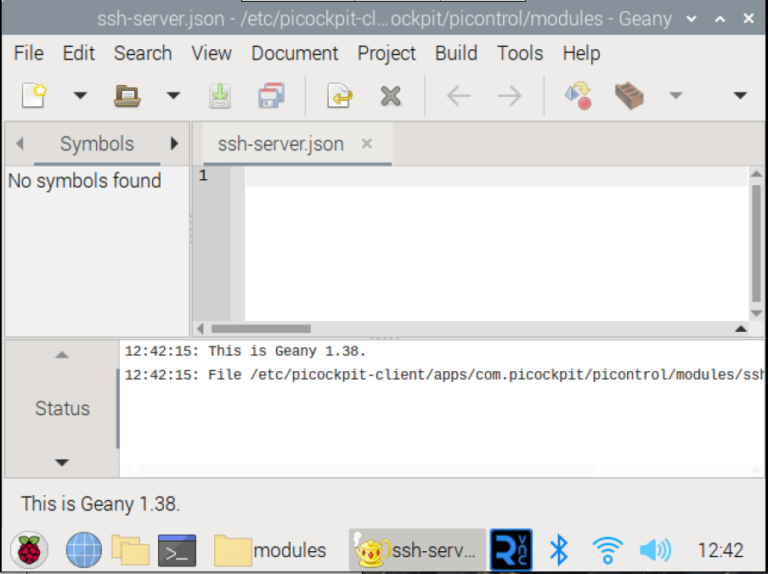Click into editor line 1
Viewport: 768px width, 574px height.
(496, 176)
